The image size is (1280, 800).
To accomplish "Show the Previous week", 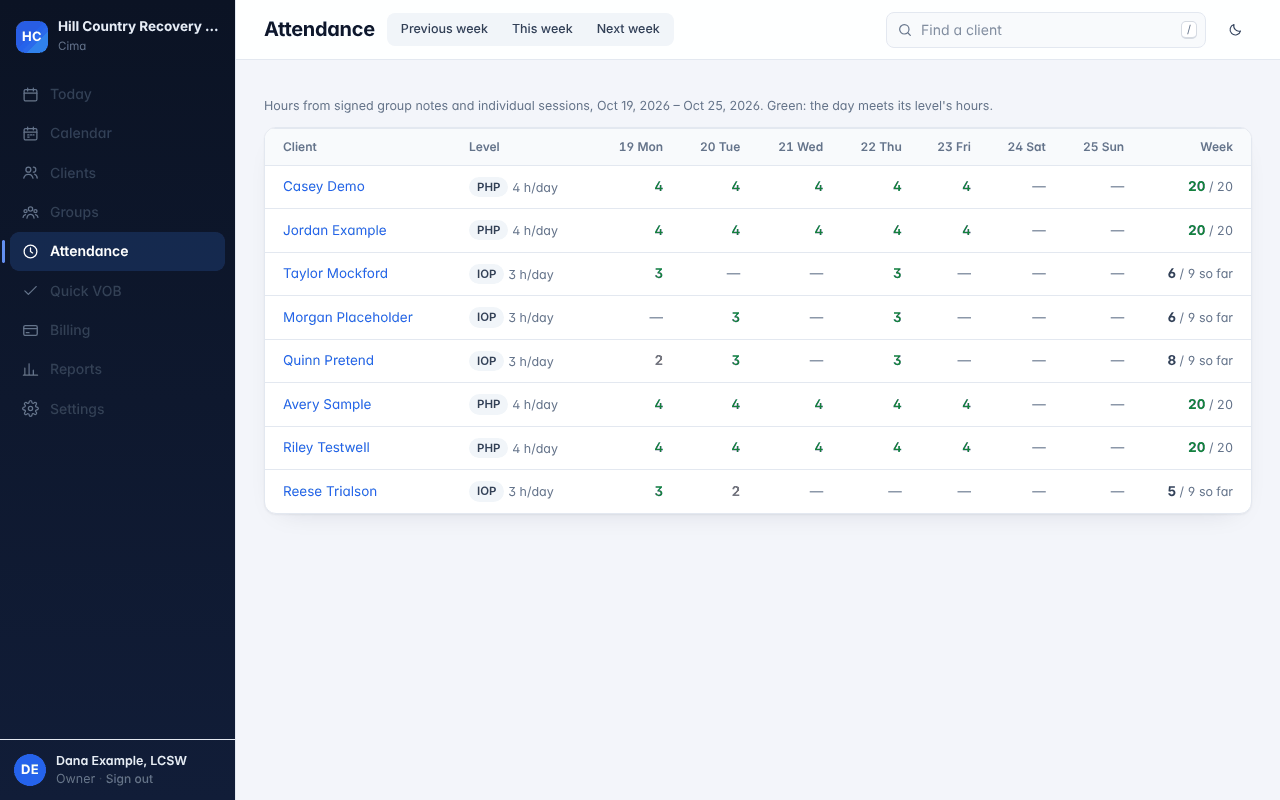I will [x=444, y=29].
